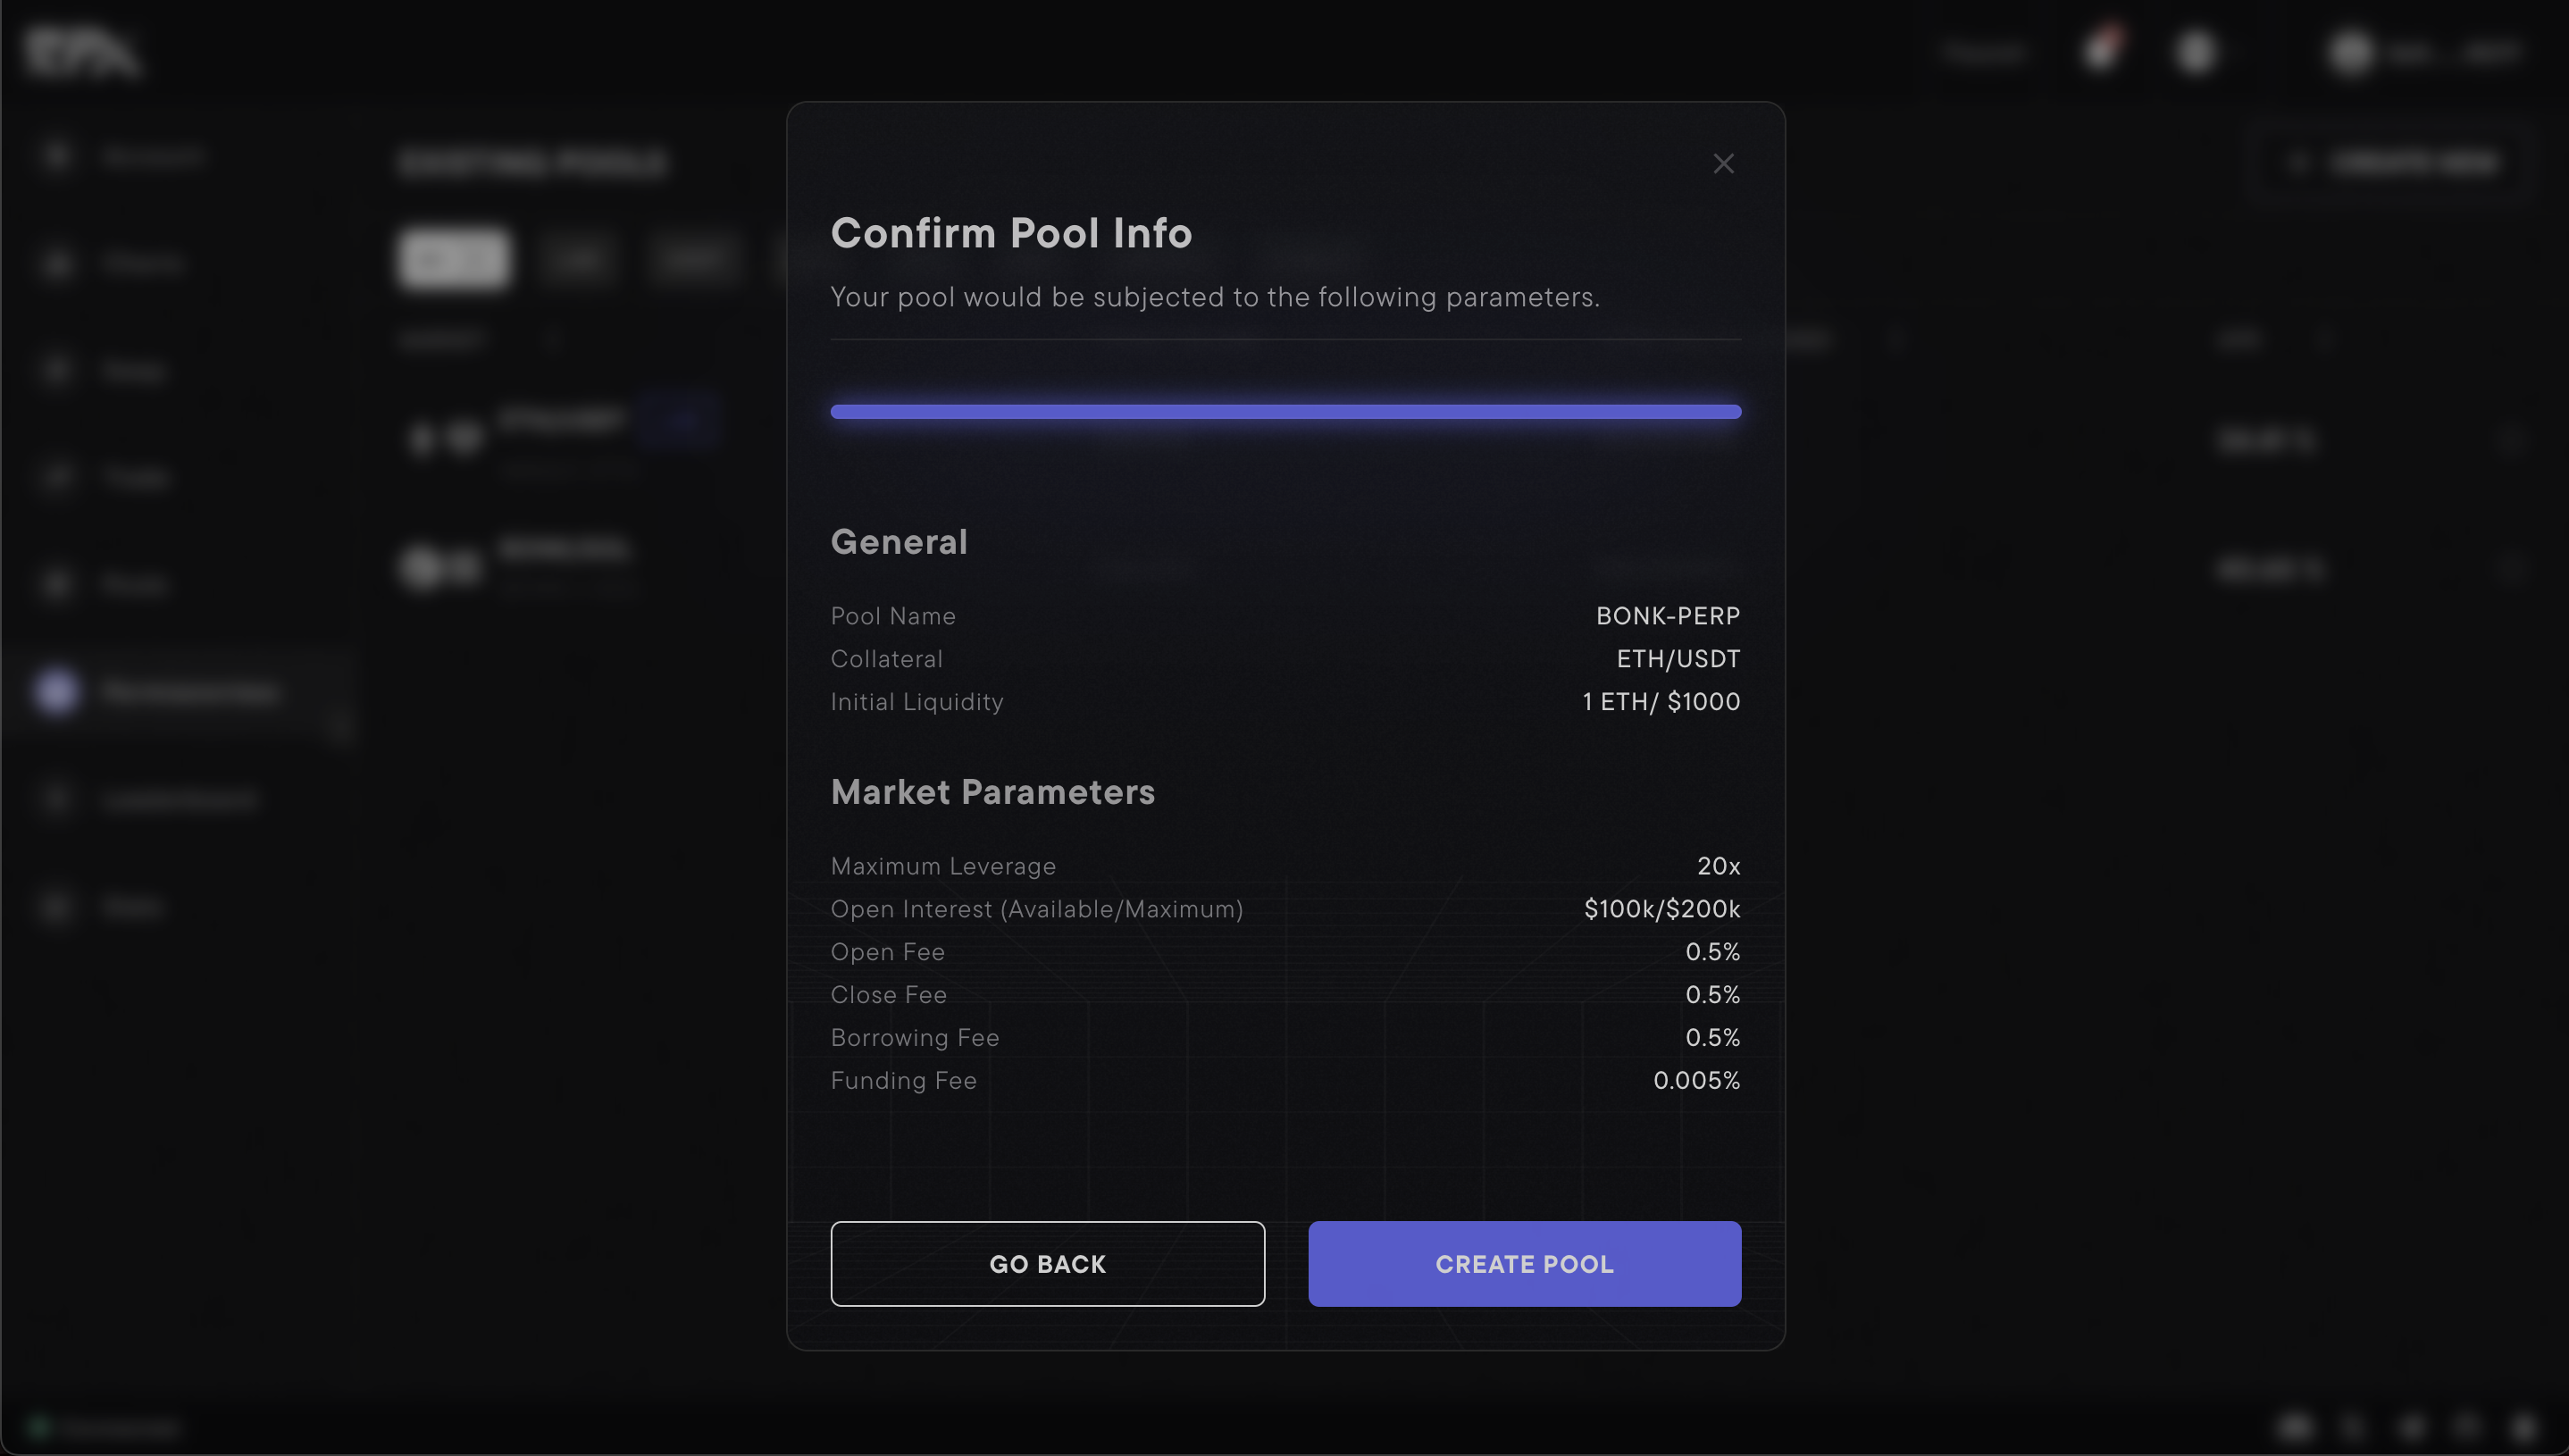Click the sort arrow in the first table column header
Screen dimensions: 2569x1456
[556, 339]
